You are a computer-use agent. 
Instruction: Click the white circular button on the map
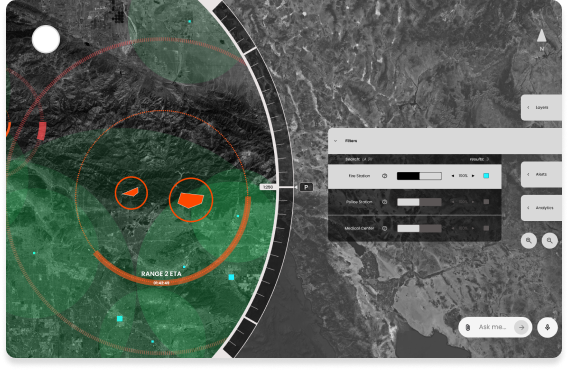46,39
